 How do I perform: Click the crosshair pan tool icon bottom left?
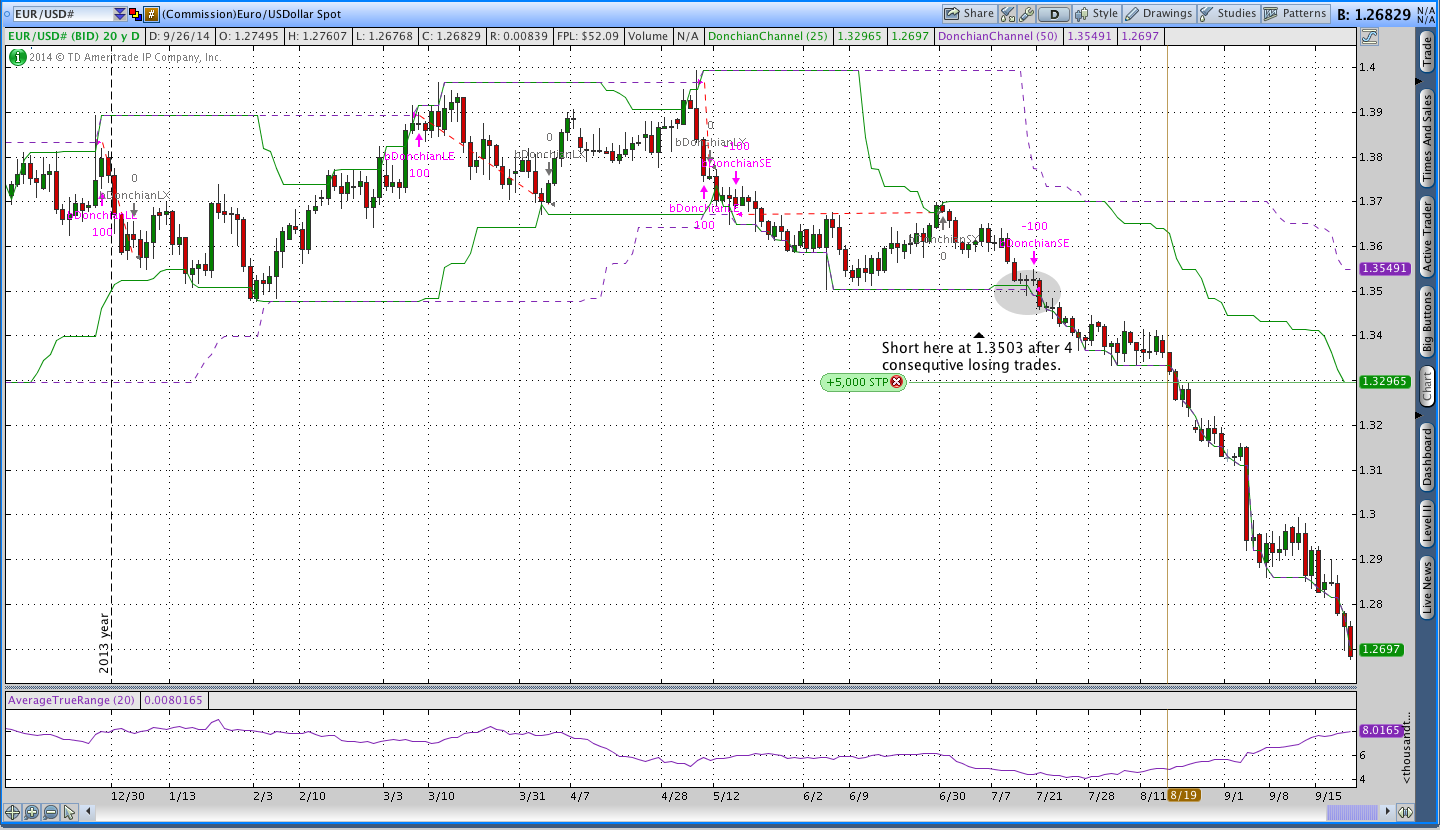(13, 812)
